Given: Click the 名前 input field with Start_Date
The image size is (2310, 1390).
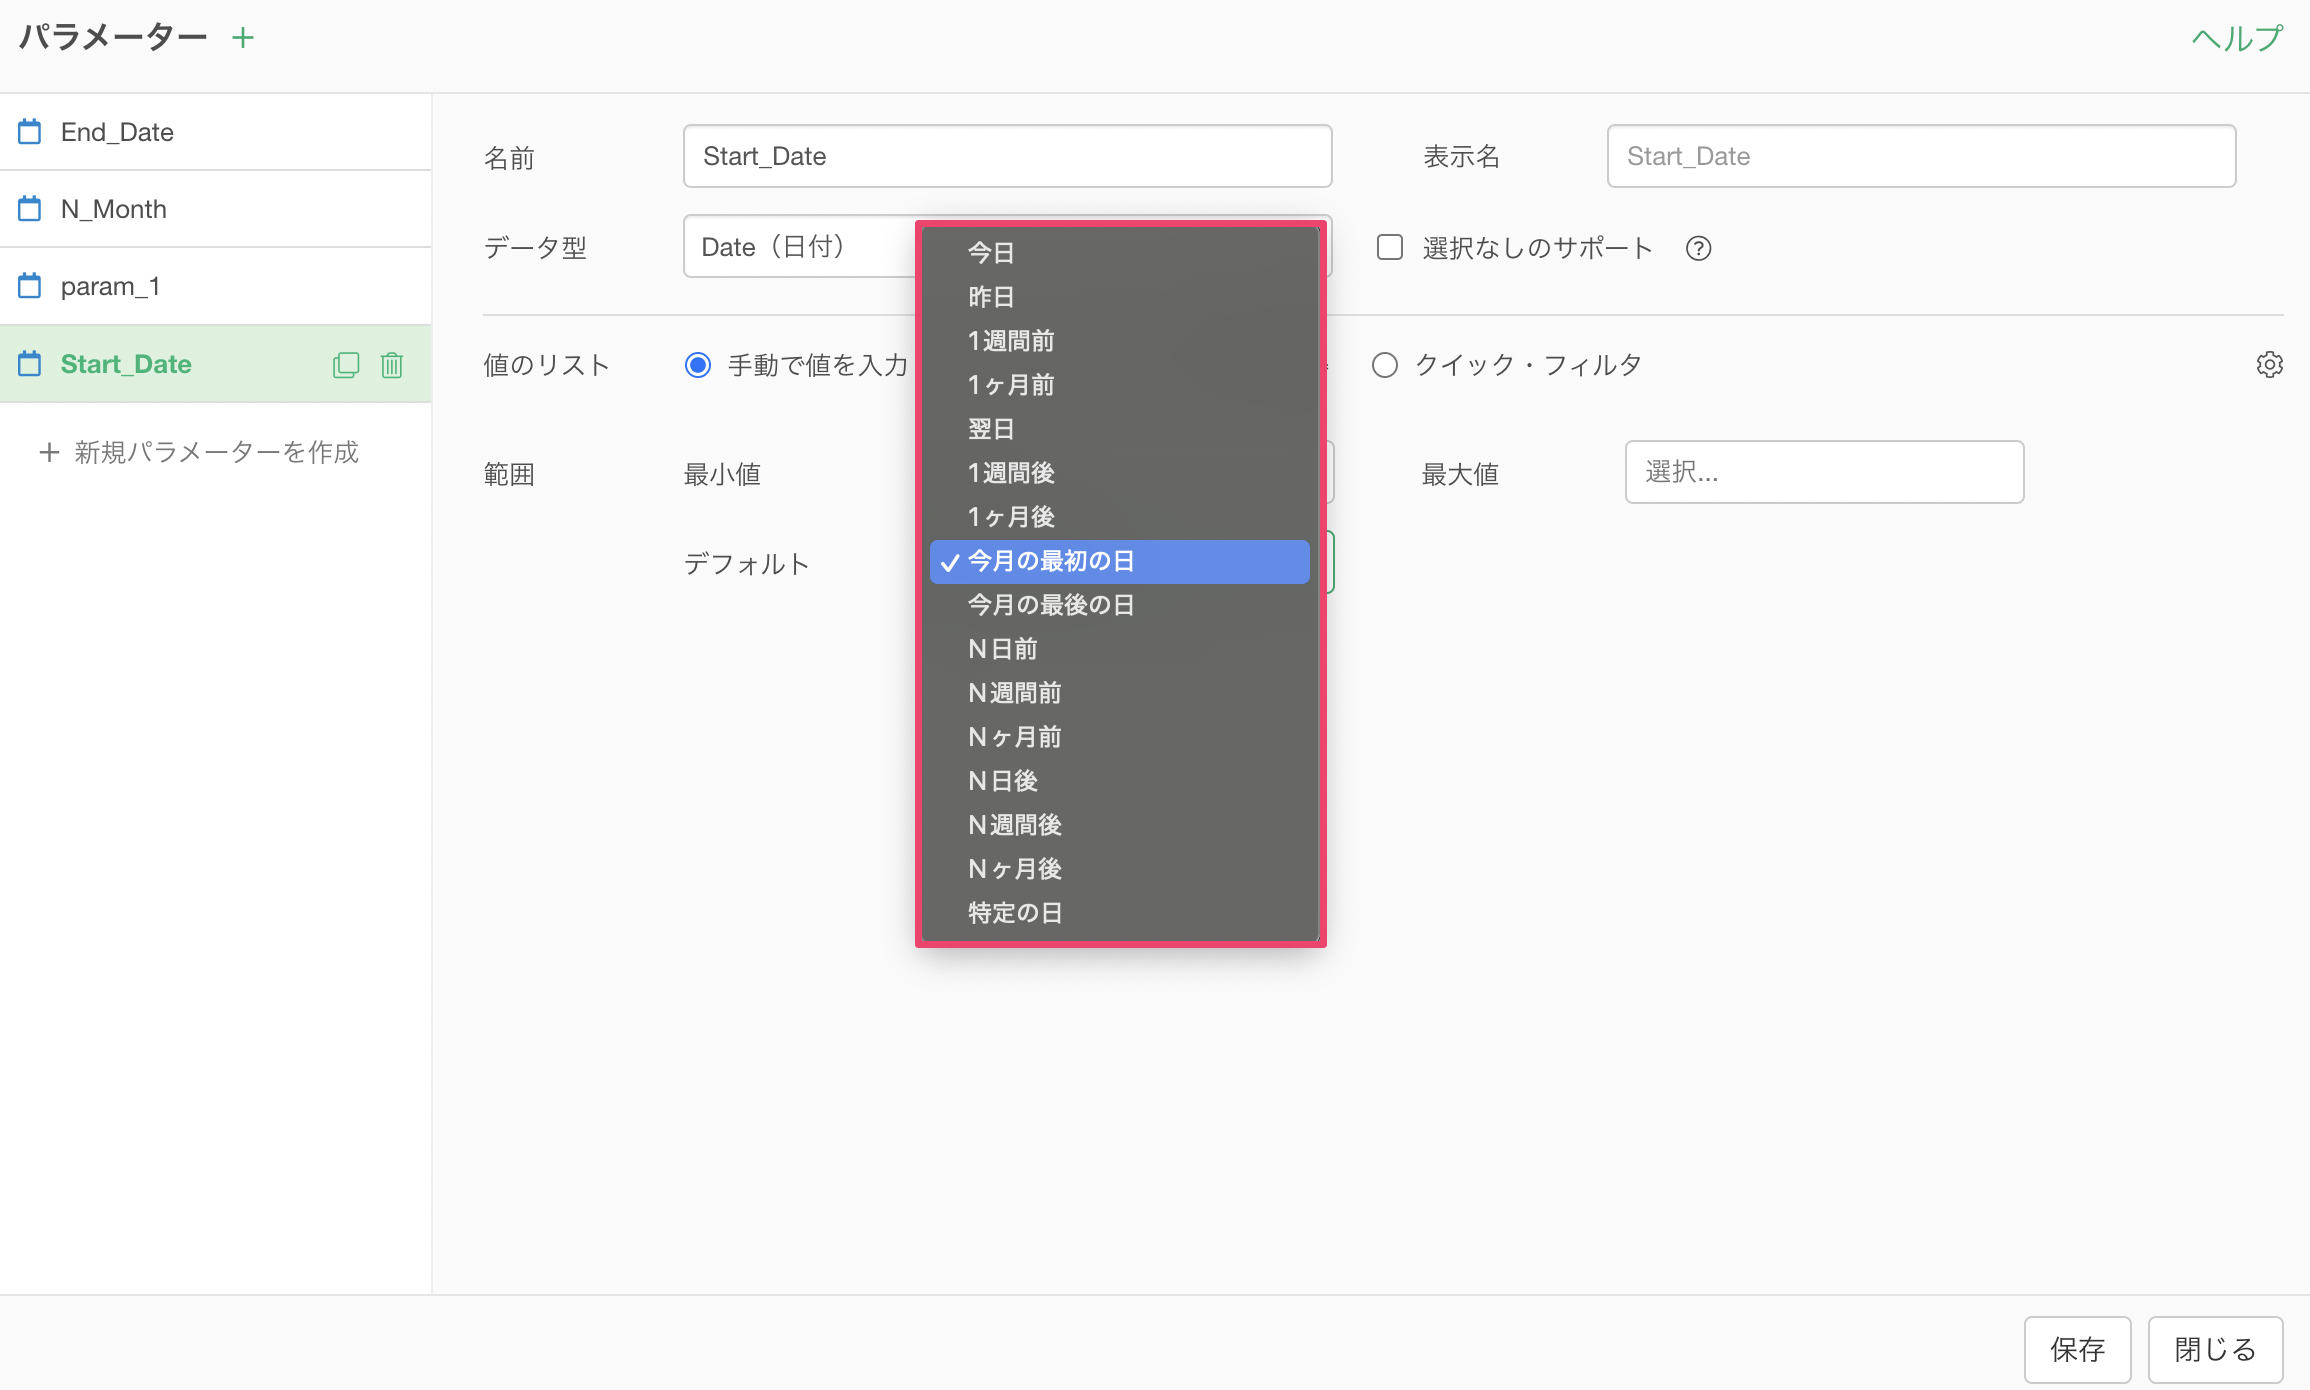Looking at the screenshot, I should click(1007, 156).
